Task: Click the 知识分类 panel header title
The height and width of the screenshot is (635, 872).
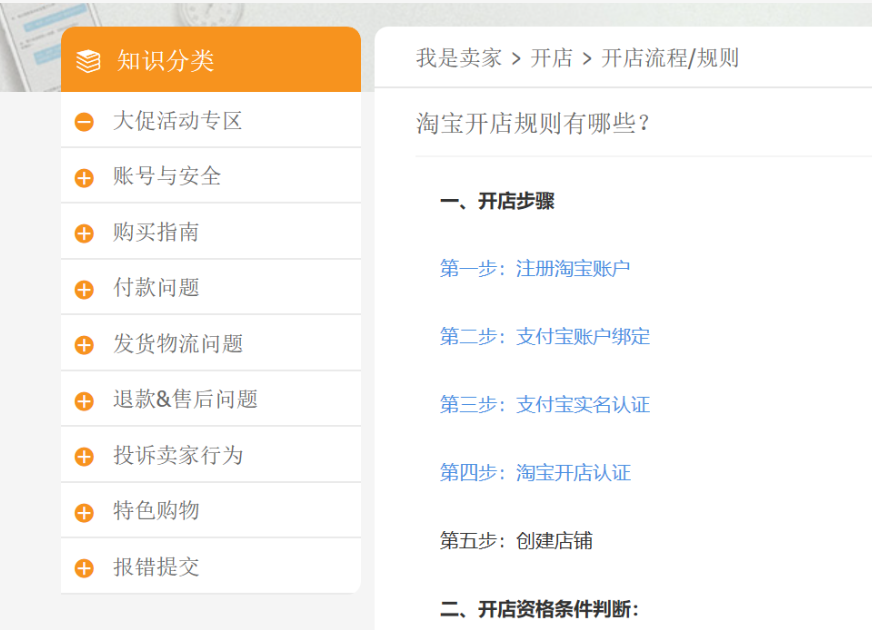Action: tap(165, 61)
